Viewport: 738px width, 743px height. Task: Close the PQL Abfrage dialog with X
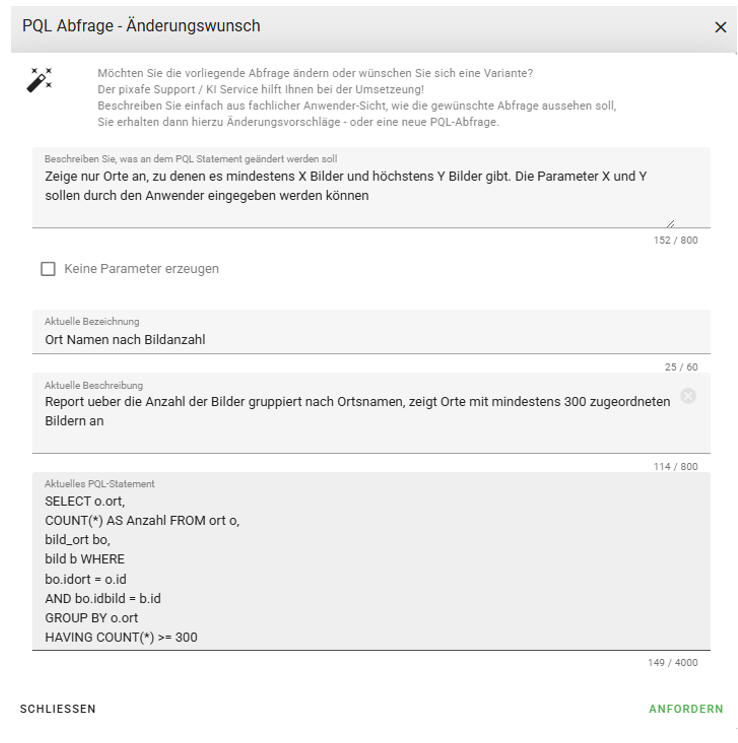coord(720,27)
